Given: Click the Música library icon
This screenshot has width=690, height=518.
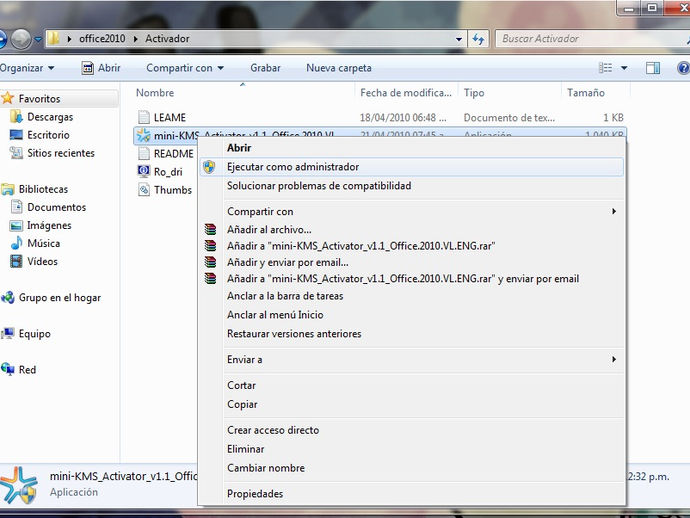Looking at the screenshot, I should (16, 243).
